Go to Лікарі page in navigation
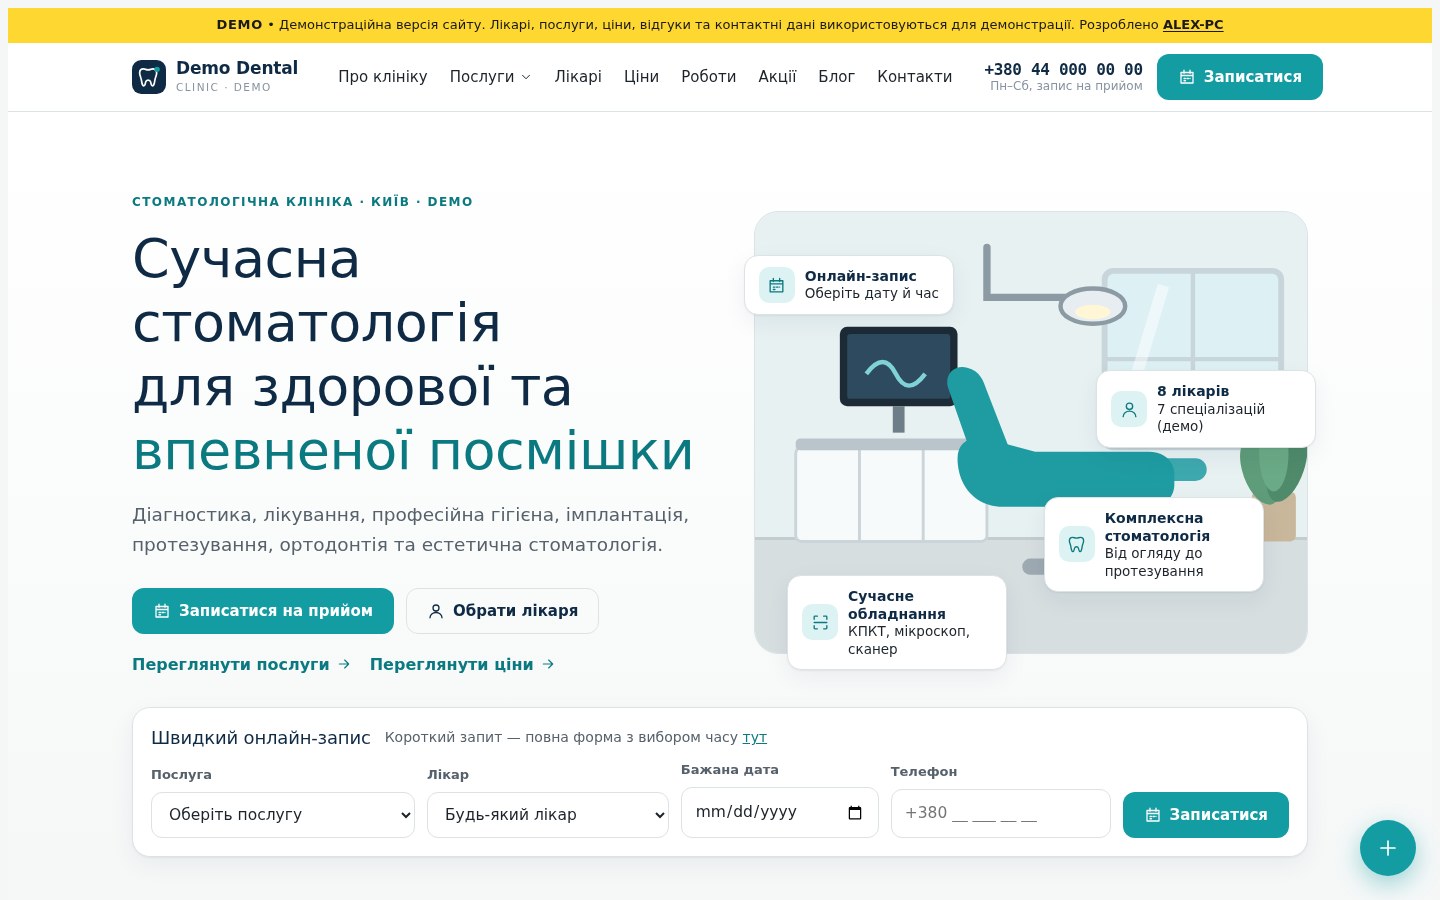Screen dimensions: 1440x900 tap(578, 77)
